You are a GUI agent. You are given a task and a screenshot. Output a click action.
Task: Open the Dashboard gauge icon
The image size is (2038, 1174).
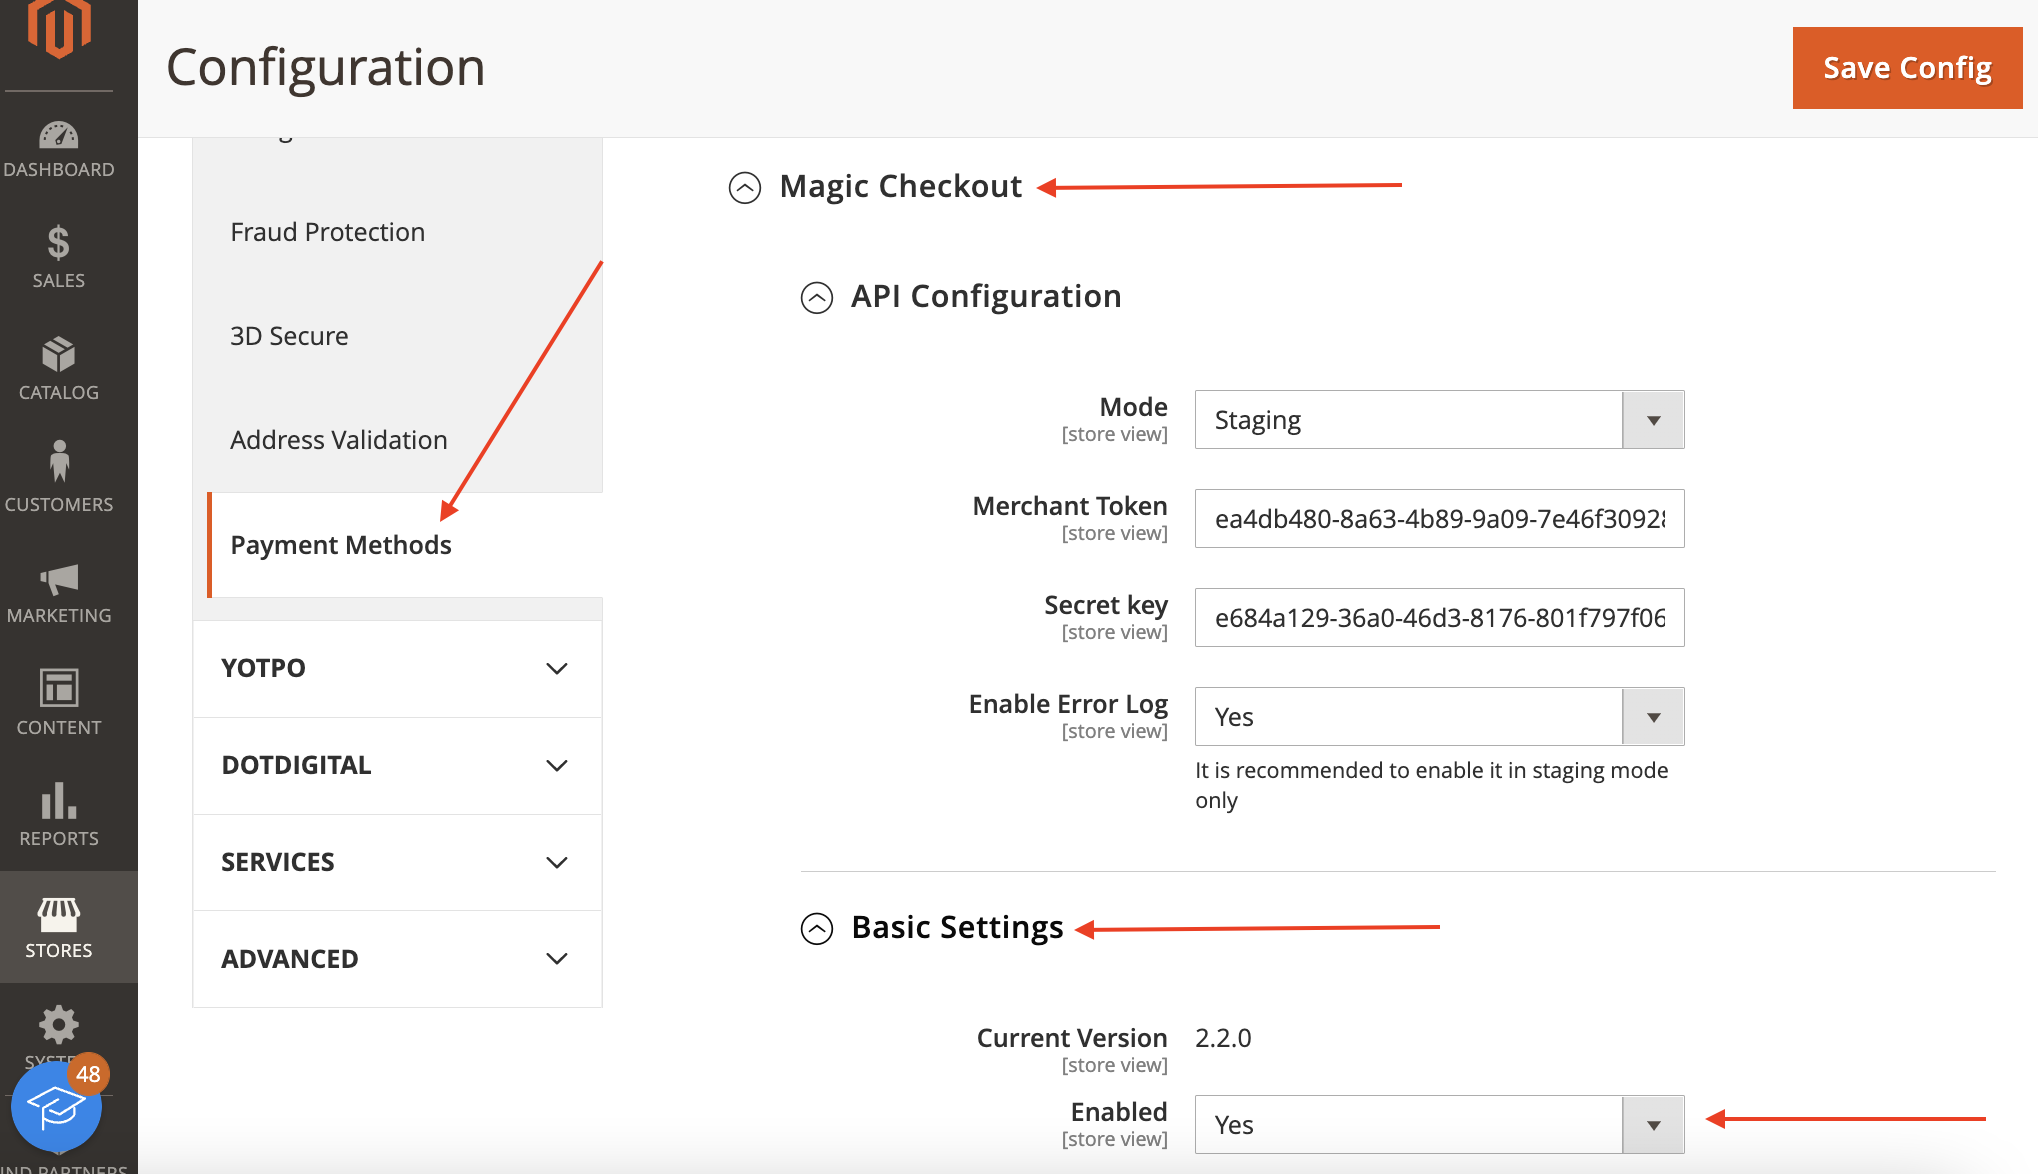coord(59,136)
